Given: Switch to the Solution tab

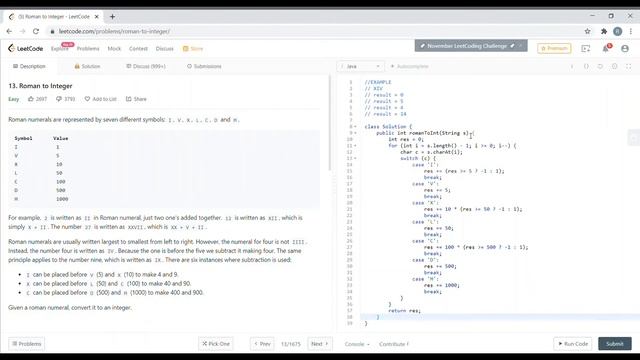Looking at the screenshot, I should (x=87, y=66).
